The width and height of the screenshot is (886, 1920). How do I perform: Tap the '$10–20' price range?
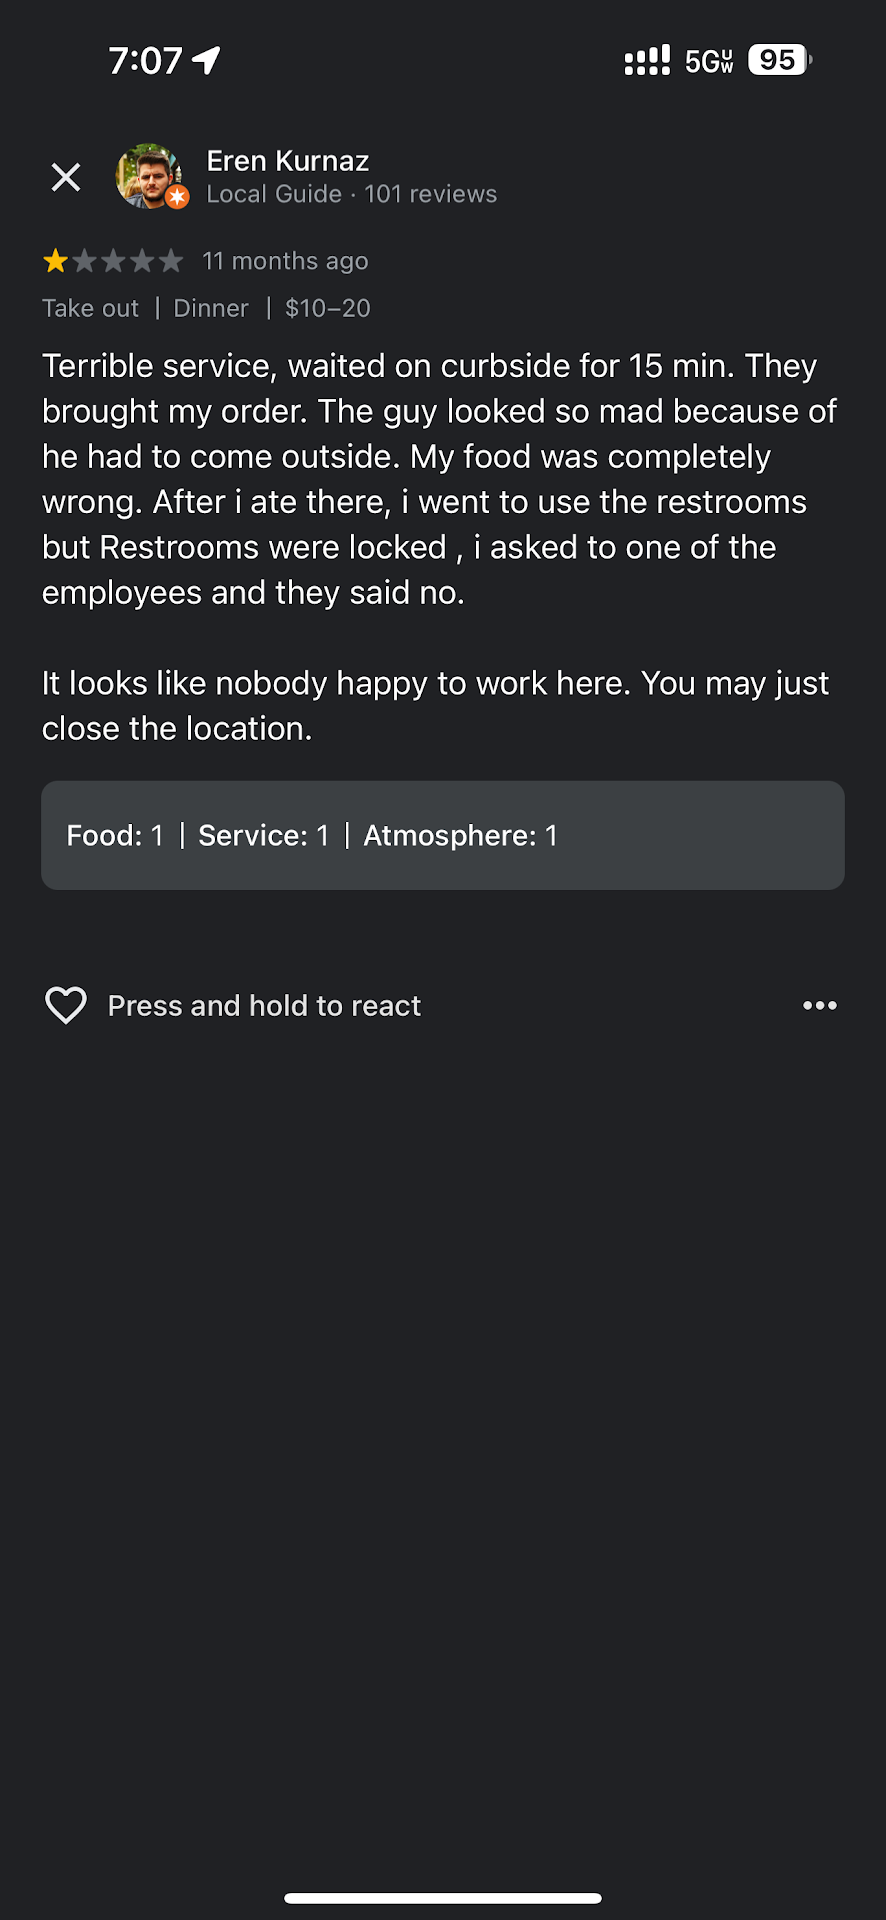327,308
